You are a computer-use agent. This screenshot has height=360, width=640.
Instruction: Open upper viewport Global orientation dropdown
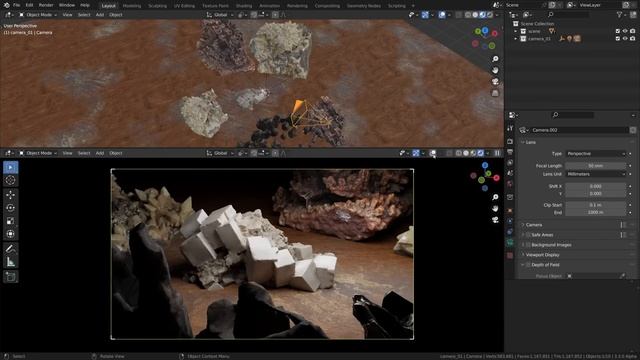[x=220, y=15]
